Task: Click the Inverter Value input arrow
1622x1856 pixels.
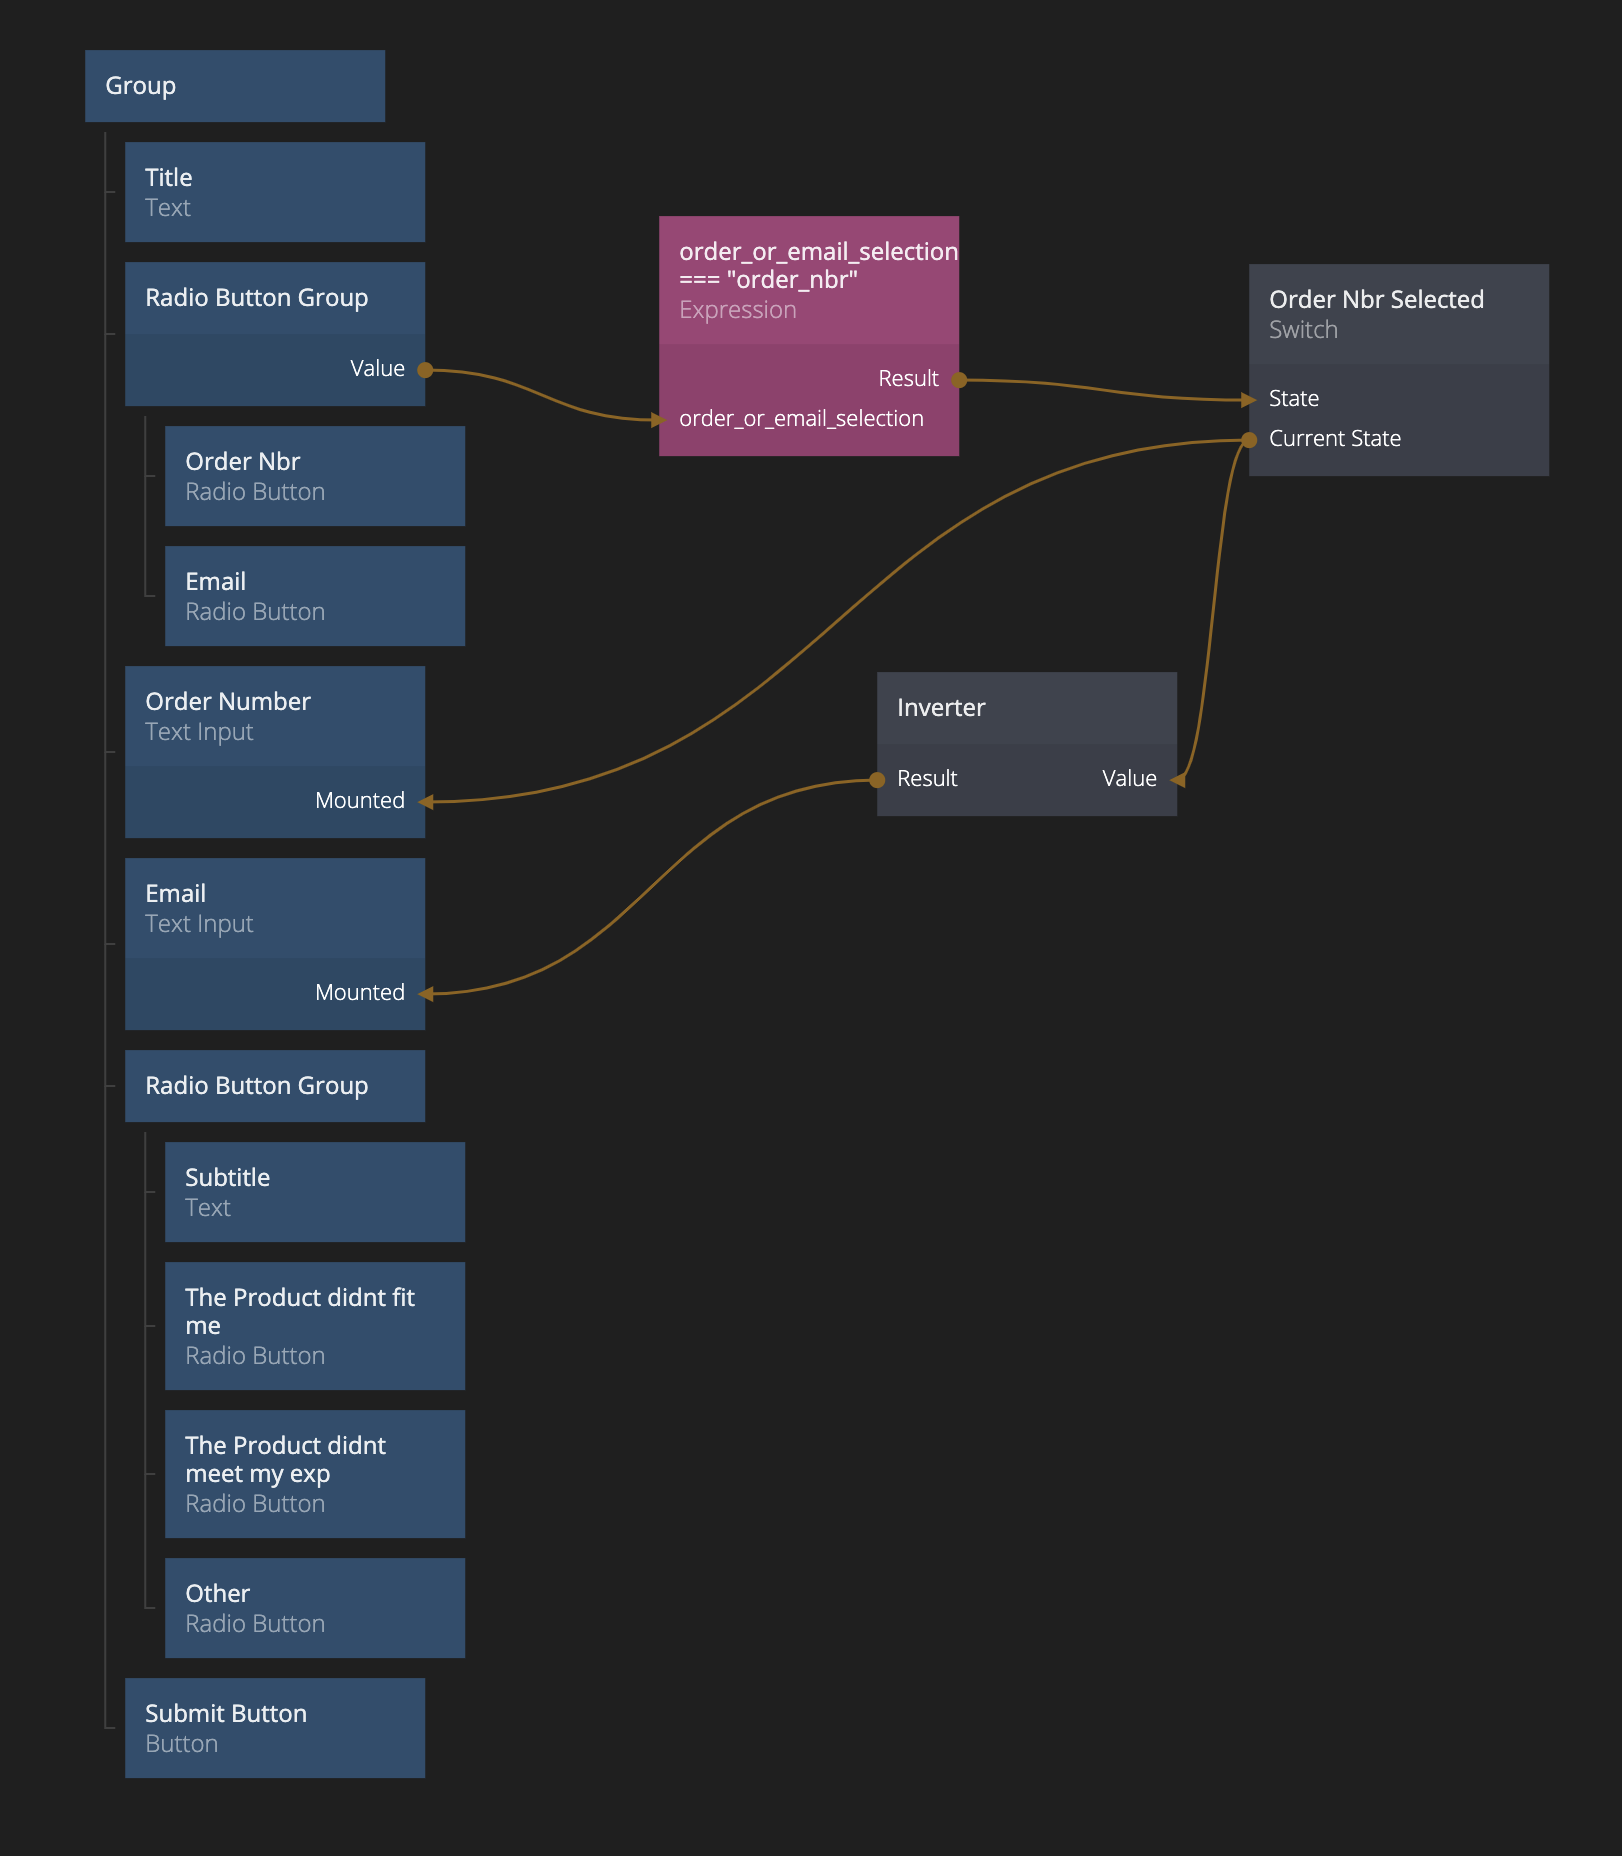Action: point(1178,780)
